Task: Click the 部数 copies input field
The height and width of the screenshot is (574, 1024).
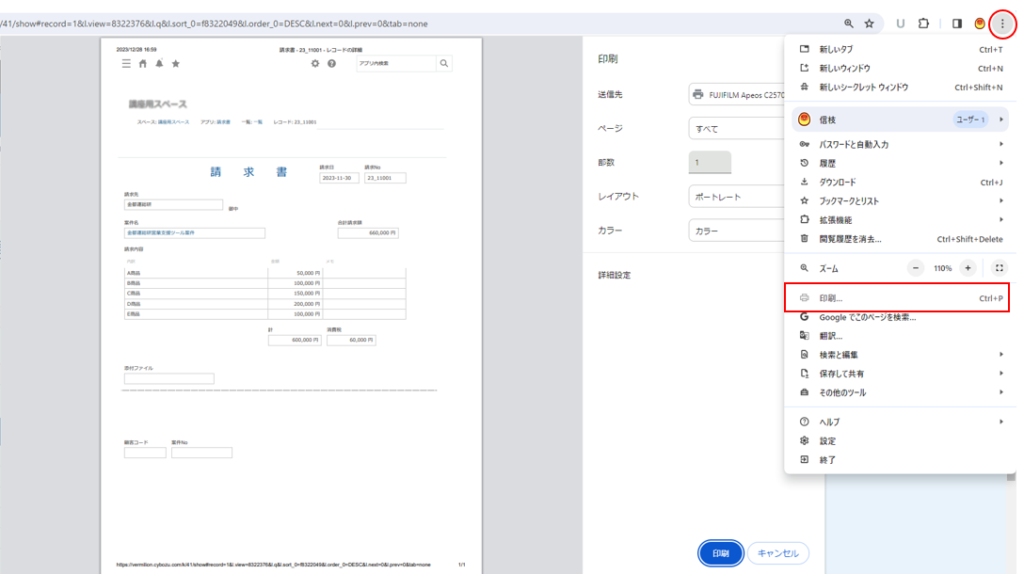Action: (x=709, y=162)
